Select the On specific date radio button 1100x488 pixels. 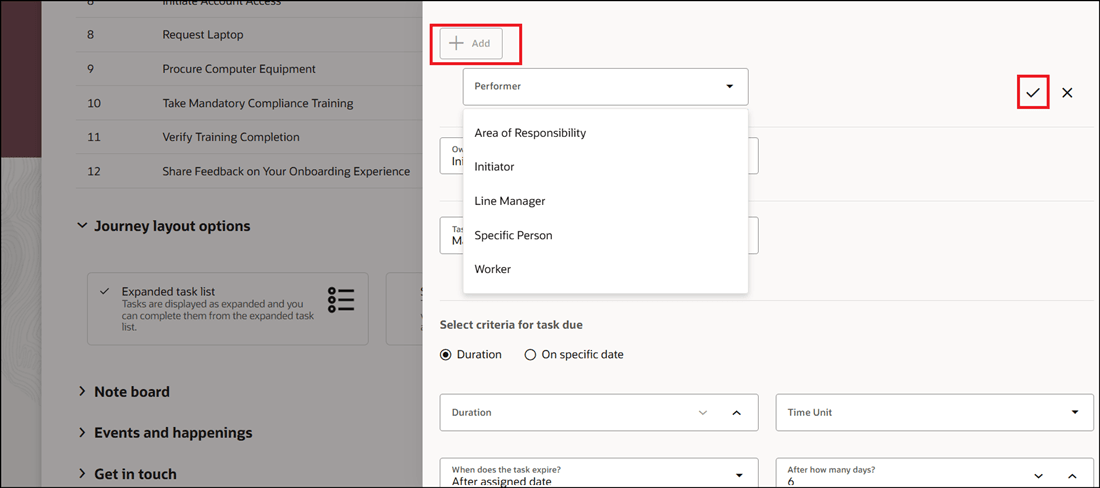click(x=530, y=355)
